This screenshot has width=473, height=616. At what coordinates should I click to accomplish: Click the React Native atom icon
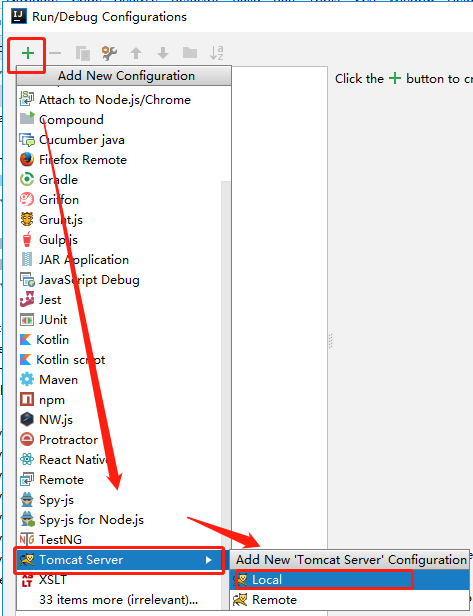[27, 459]
